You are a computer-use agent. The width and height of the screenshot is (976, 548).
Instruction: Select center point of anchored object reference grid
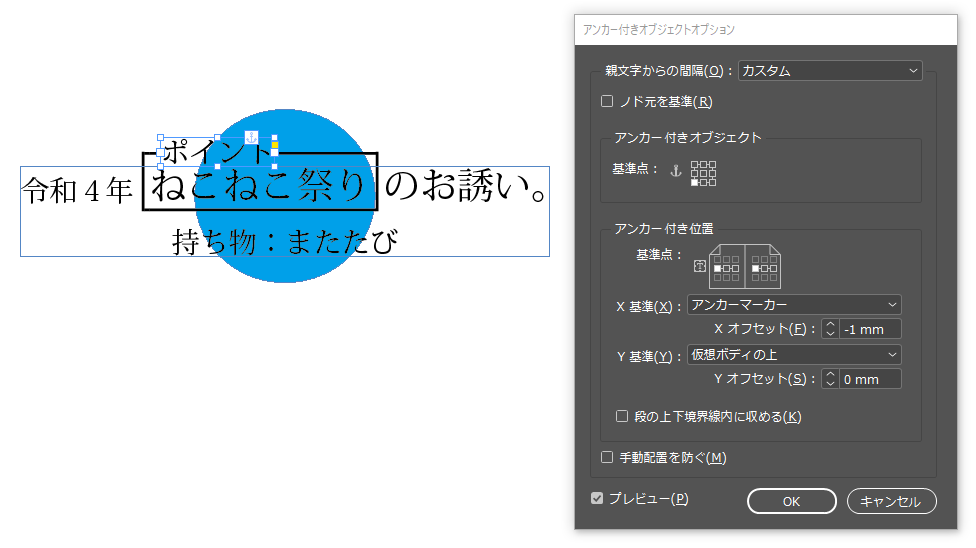(703, 173)
